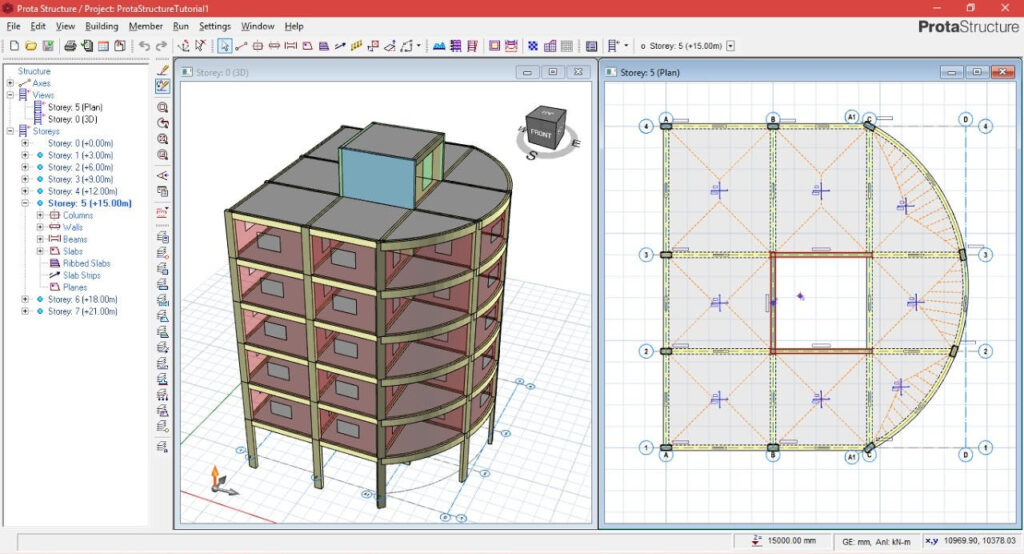Select Walls item in tree
Viewport: 1024px width, 554px height.
coord(72,227)
